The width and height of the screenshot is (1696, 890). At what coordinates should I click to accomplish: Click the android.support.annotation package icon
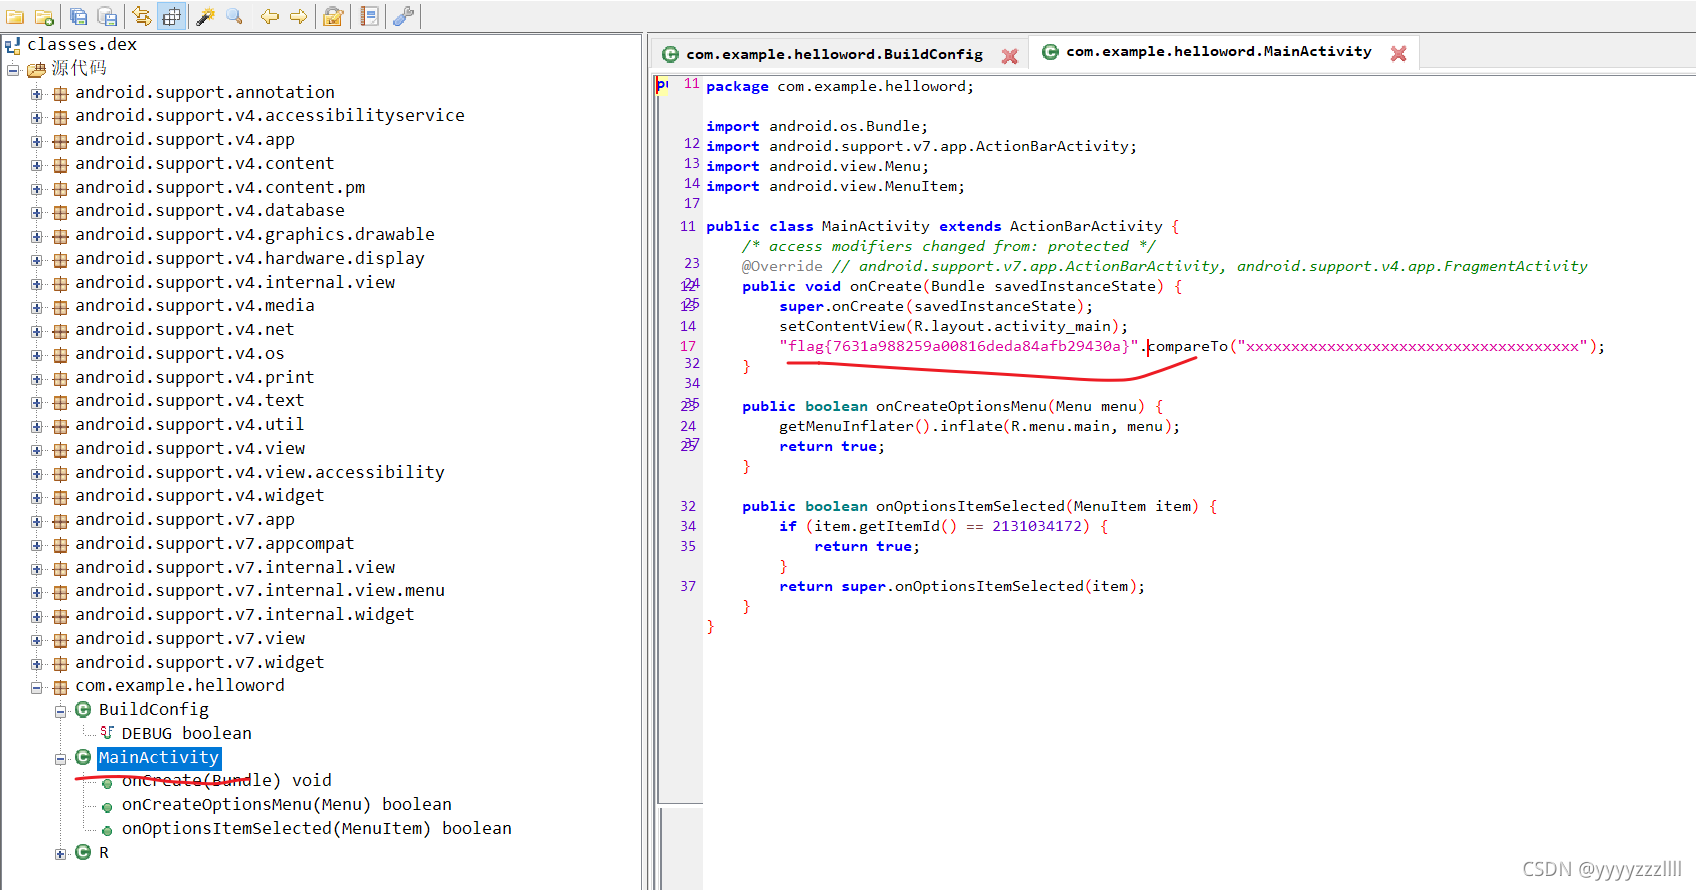[x=60, y=93]
